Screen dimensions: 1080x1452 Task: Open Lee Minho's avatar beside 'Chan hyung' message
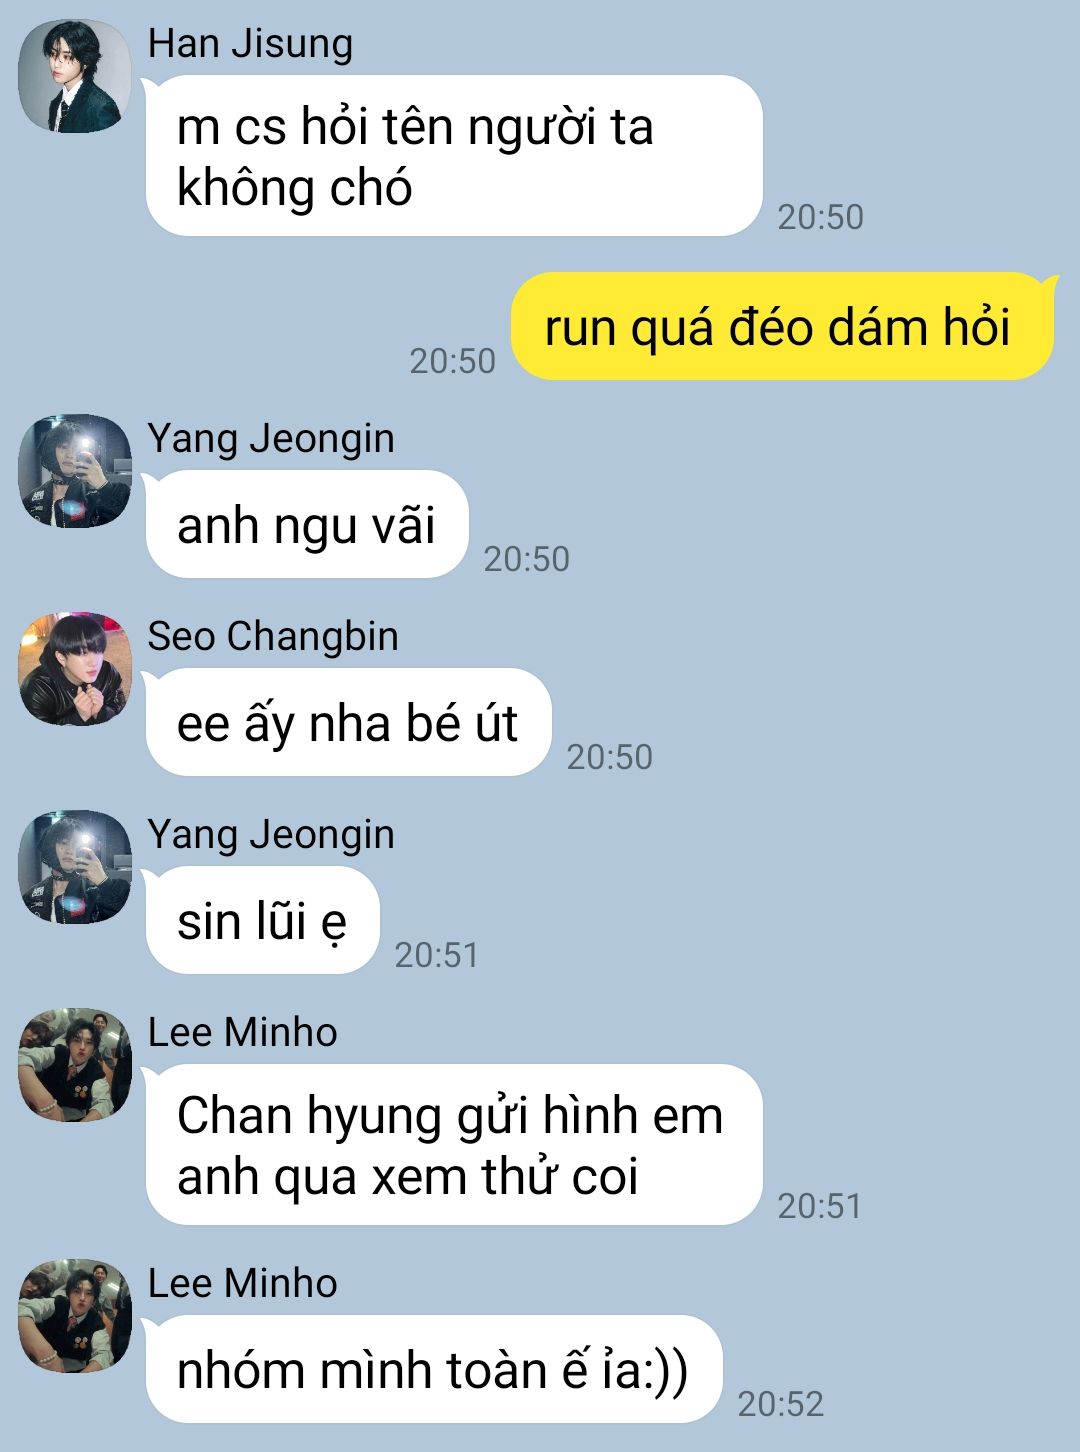75,1065
